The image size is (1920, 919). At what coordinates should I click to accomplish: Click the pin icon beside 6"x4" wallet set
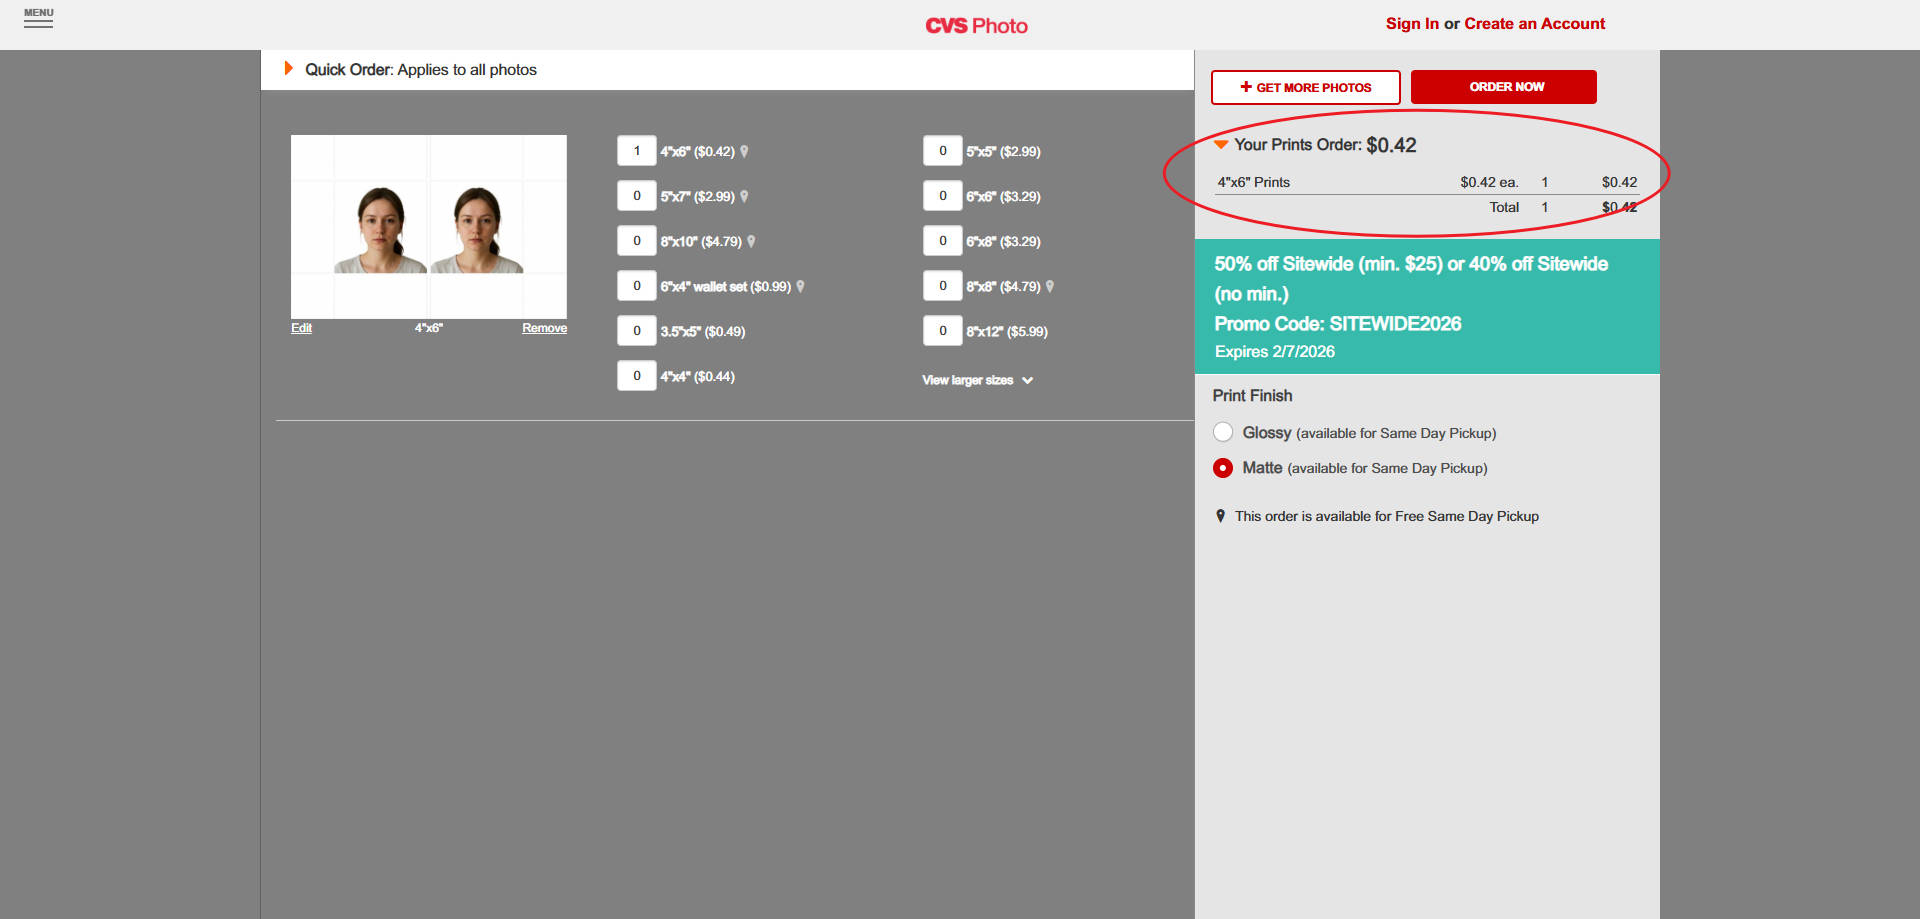coord(800,286)
